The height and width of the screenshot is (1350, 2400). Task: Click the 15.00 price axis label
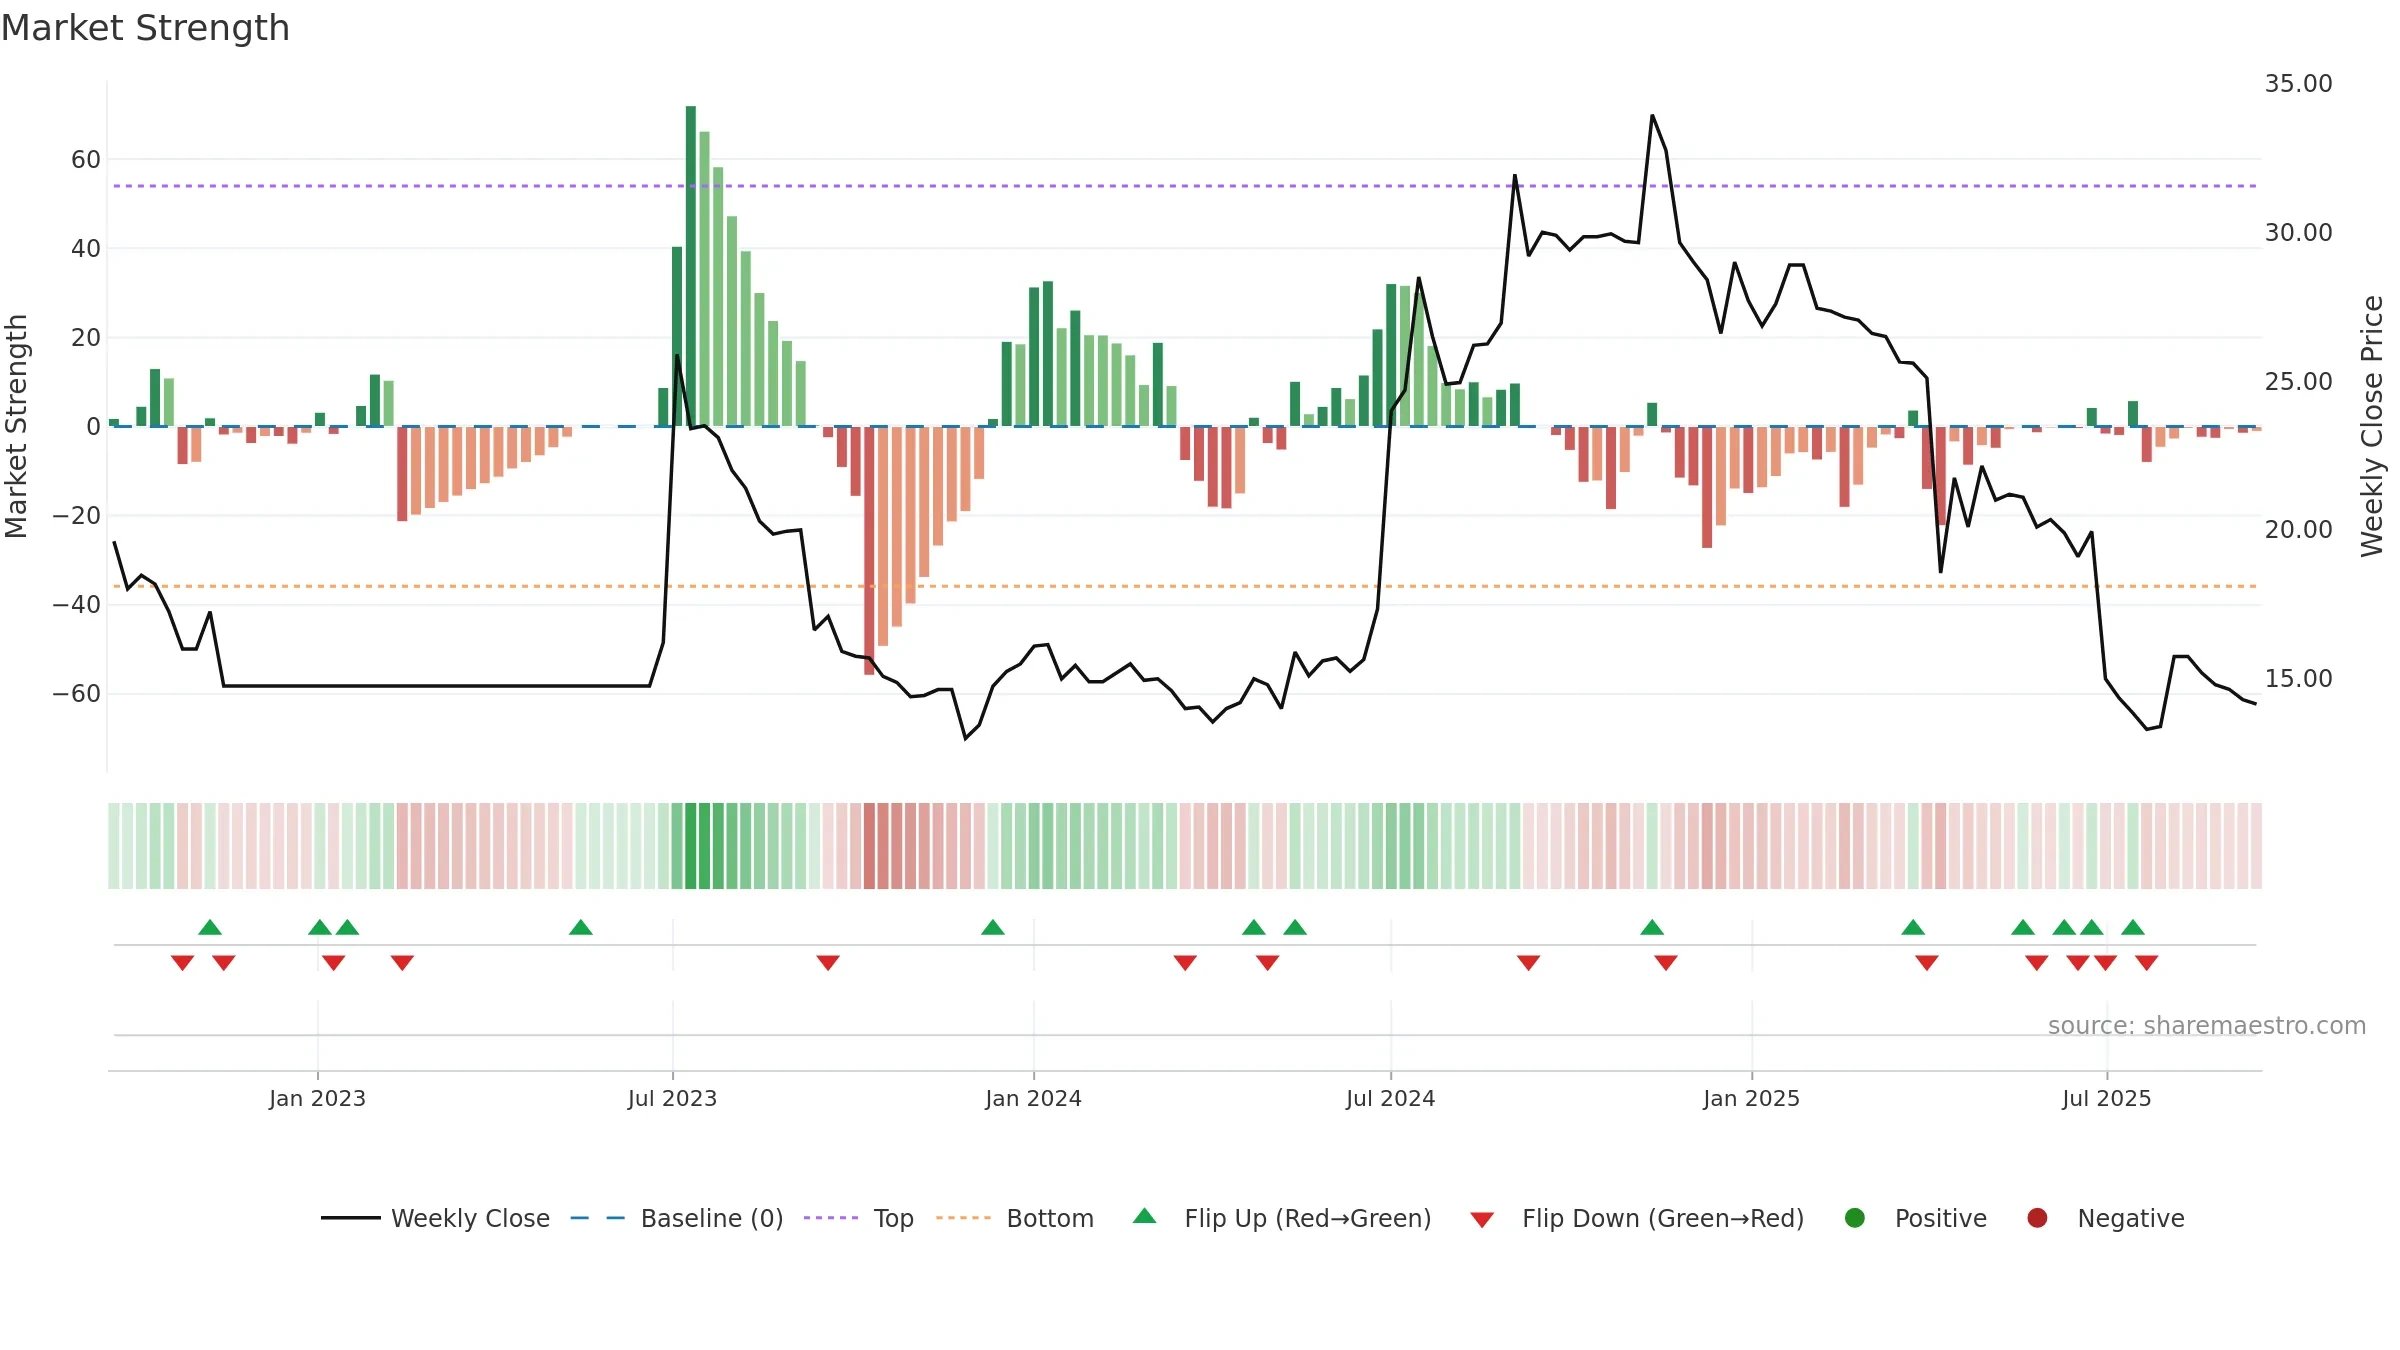pos(2298,679)
